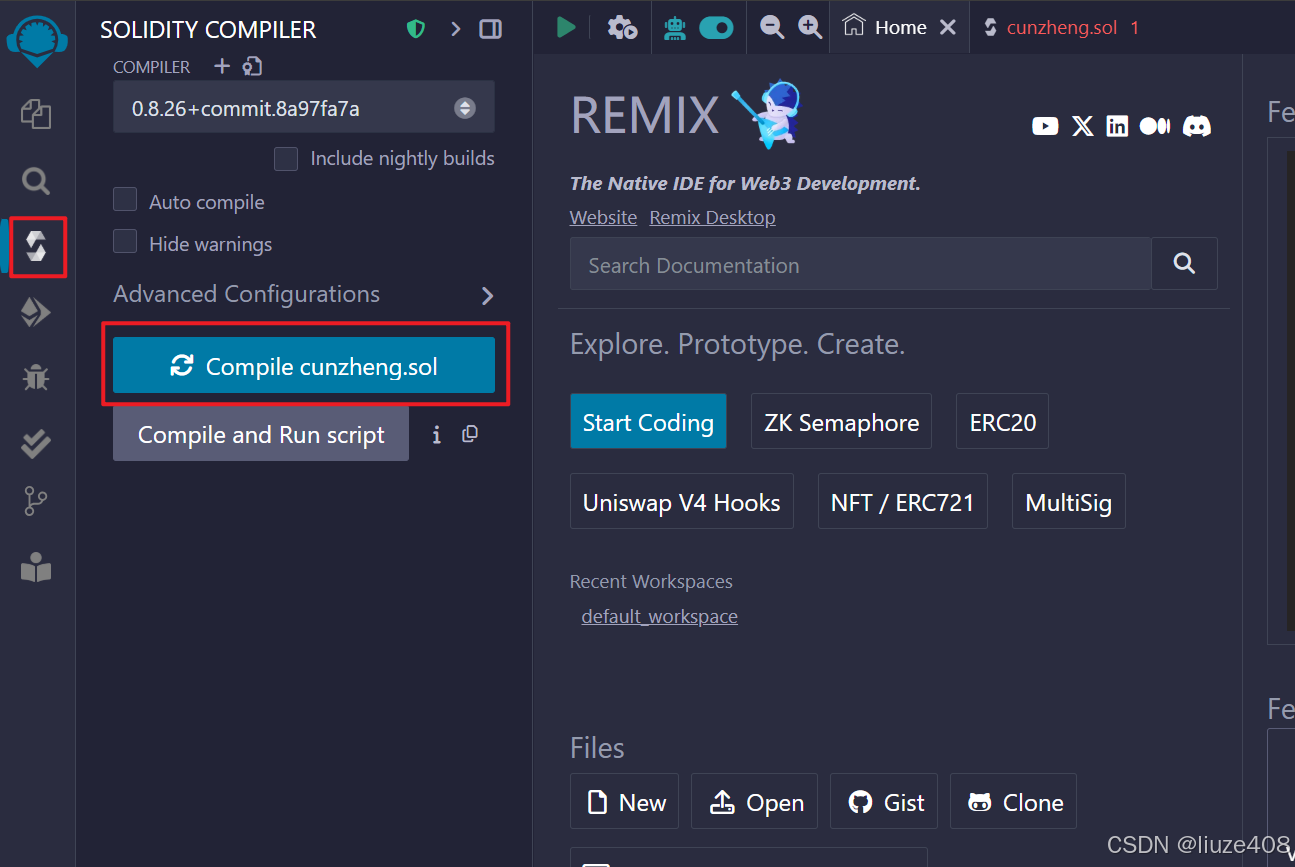Image resolution: width=1295 pixels, height=867 pixels.
Task: Open Remix Discord icon
Action: (x=1197, y=126)
